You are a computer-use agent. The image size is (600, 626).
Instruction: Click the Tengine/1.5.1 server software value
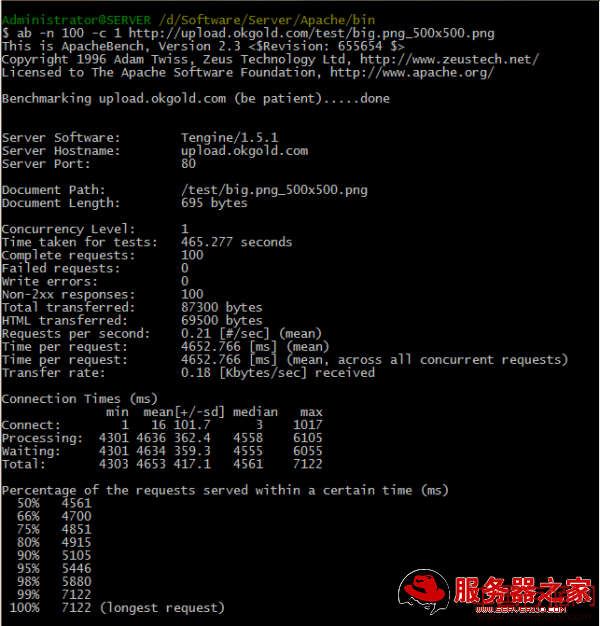[x=230, y=138]
